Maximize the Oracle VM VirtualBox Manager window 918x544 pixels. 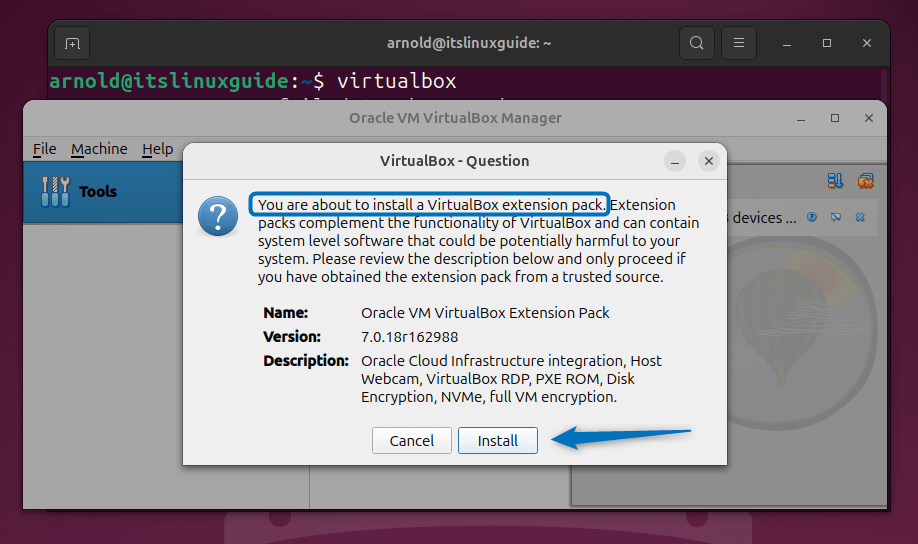click(835, 118)
